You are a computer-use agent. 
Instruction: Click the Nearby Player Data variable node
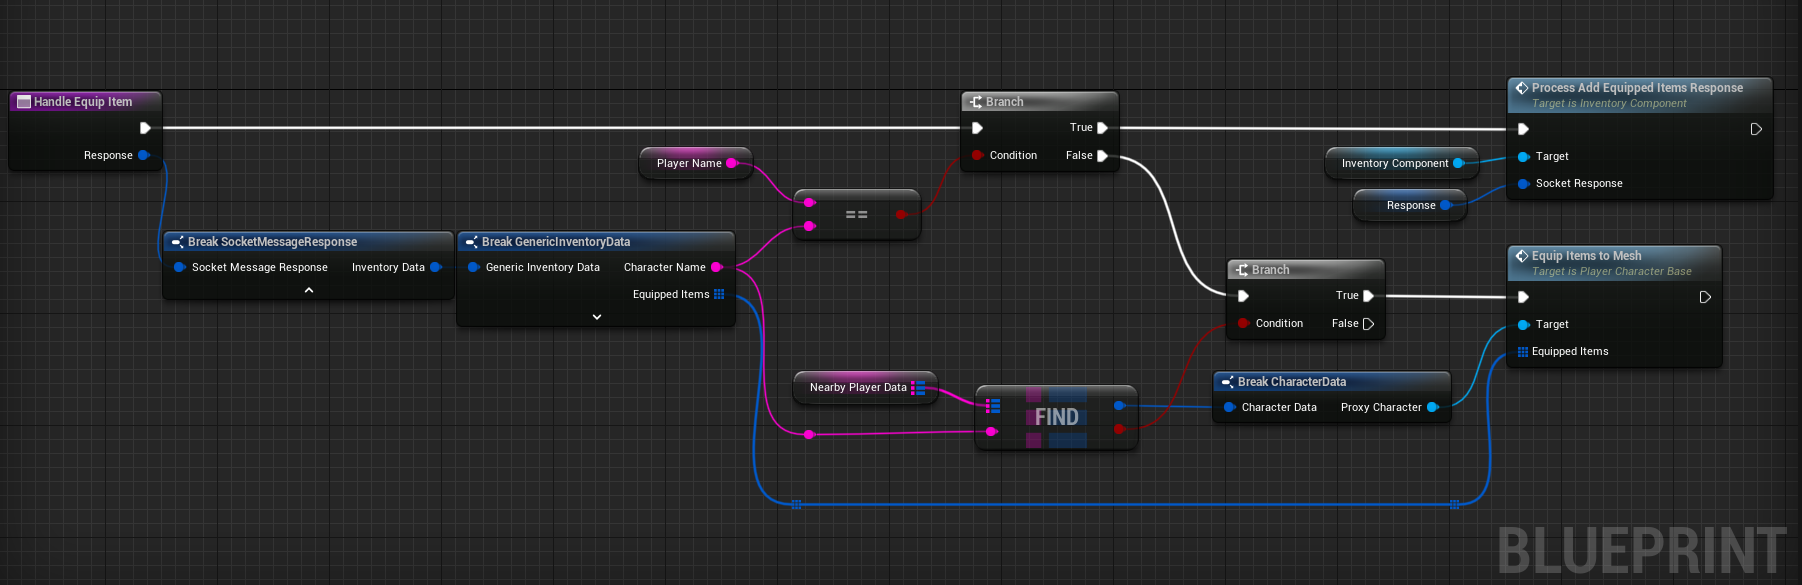coord(865,387)
